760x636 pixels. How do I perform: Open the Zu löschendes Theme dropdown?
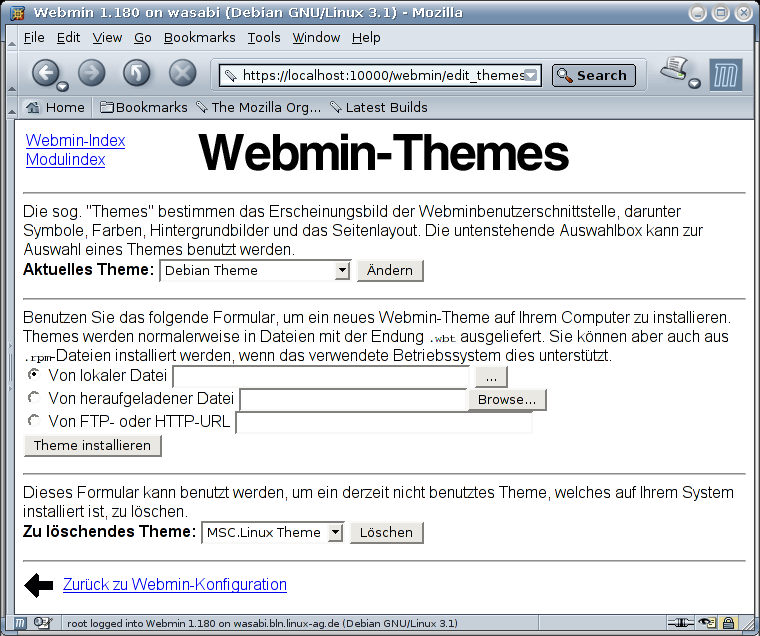273,532
